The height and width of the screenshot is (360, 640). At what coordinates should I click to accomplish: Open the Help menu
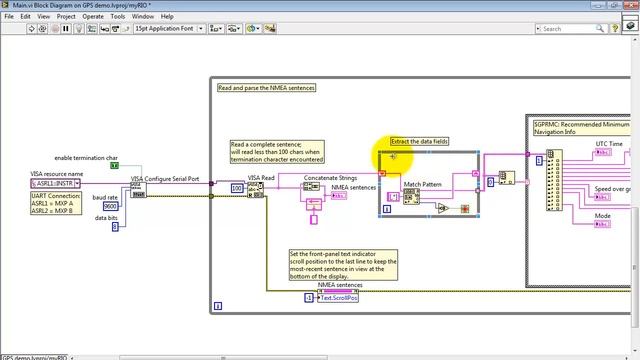point(167,16)
